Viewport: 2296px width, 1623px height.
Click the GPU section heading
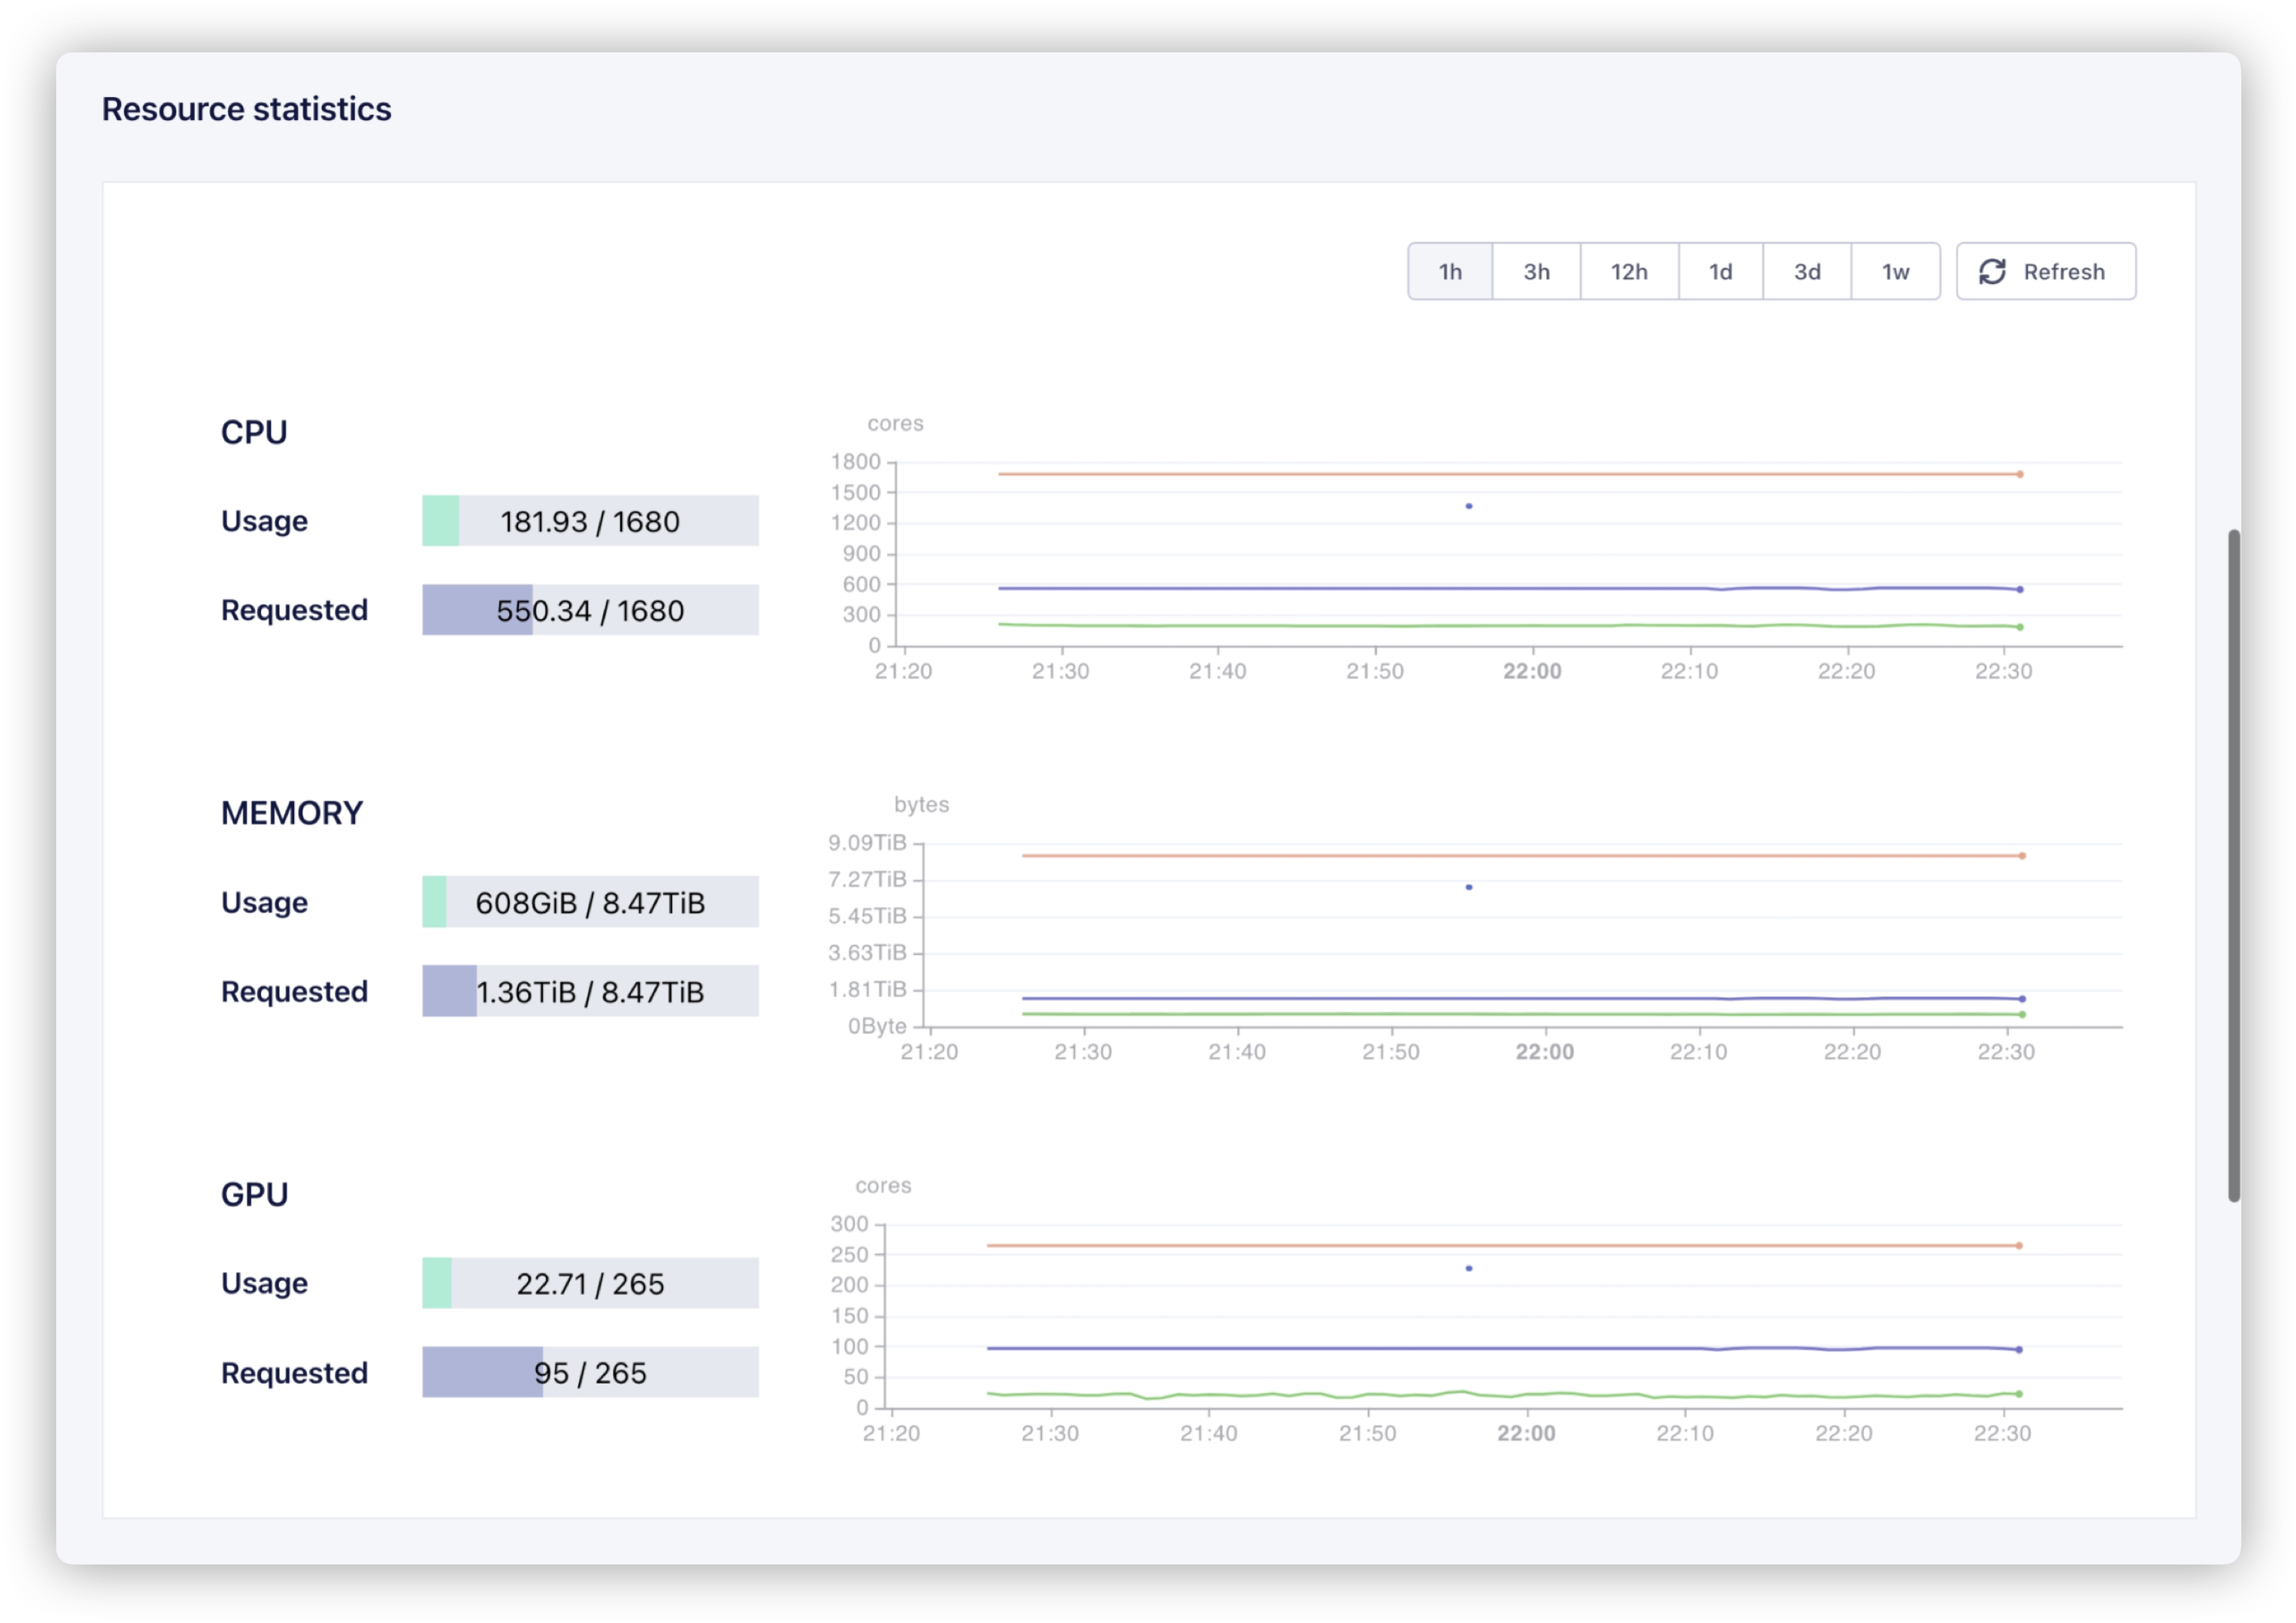255,1194
